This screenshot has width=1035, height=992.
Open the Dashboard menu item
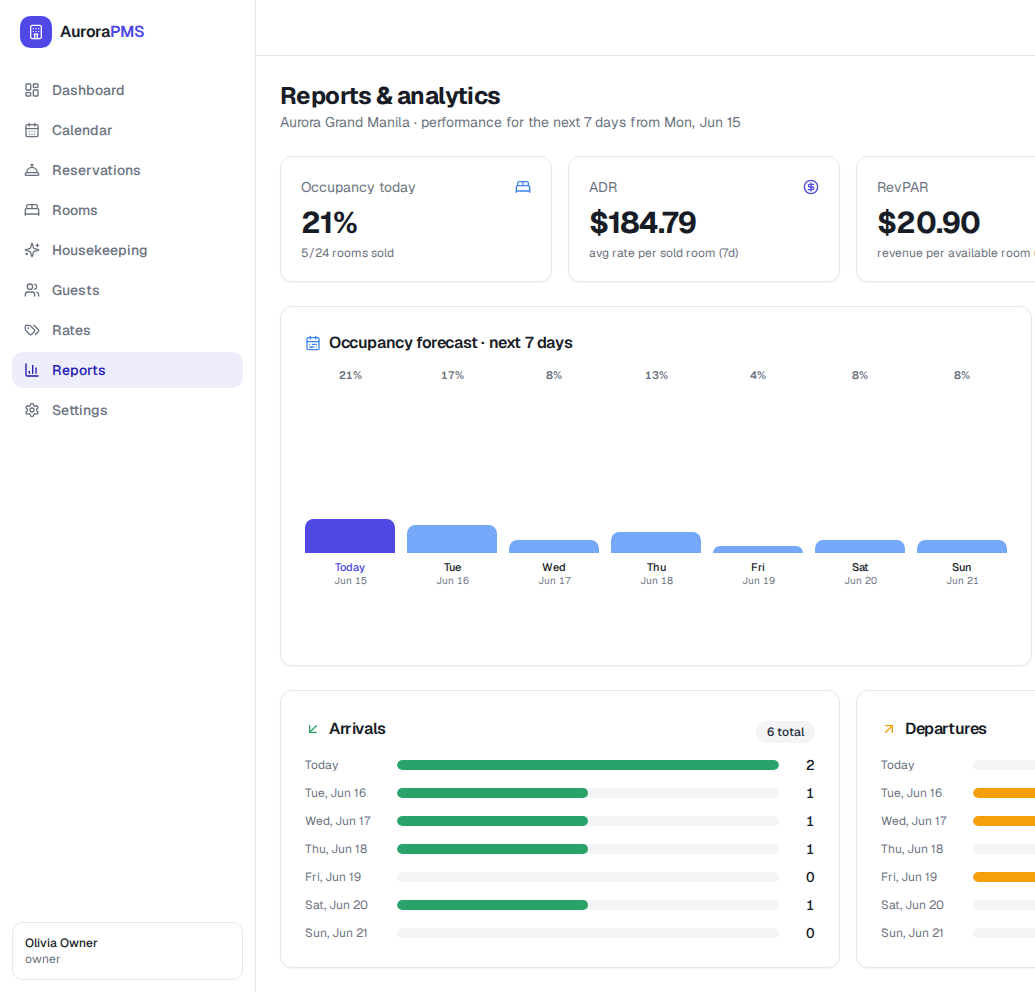[x=127, y=90]
